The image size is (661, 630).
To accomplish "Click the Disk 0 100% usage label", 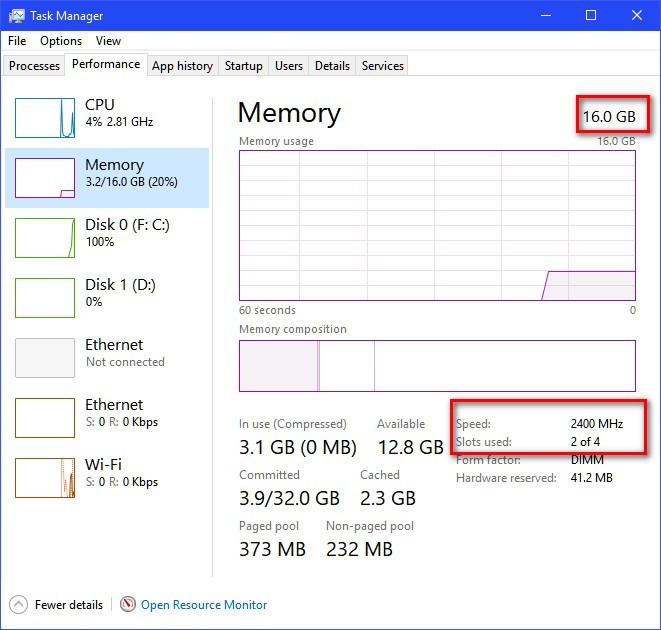I will pyautogui.click(x=100, y=242).
